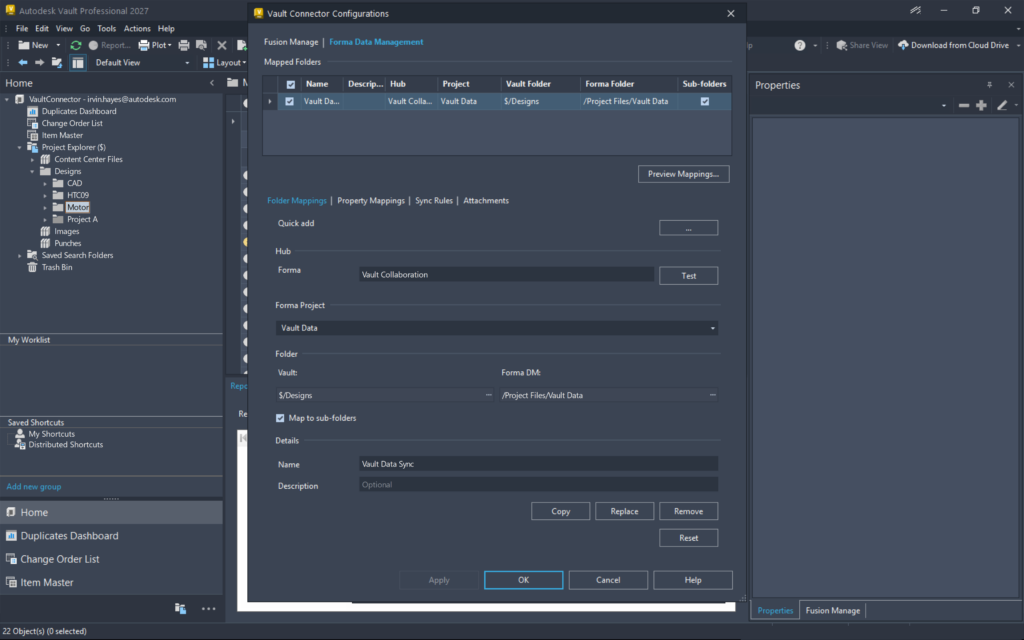Screen dimensions: 1024x640
Task: Open Download from Cloud Drive dropdown arrow
Action: point(1018,45)
